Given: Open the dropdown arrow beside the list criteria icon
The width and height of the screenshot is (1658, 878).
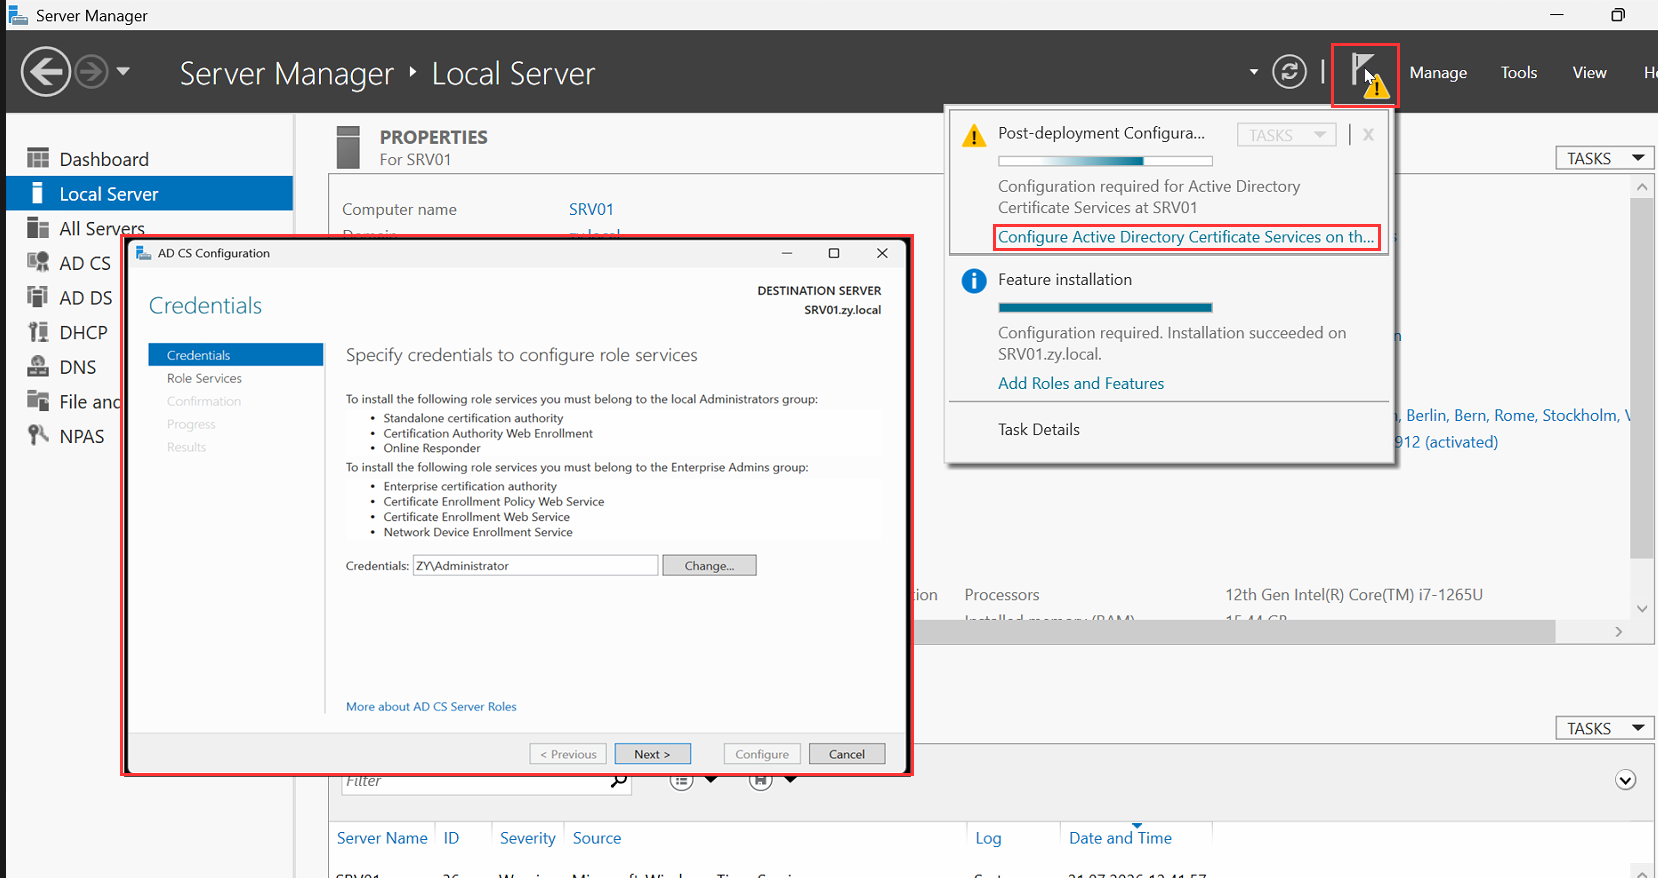Looking at the screenshot, I should coord(711,780).
